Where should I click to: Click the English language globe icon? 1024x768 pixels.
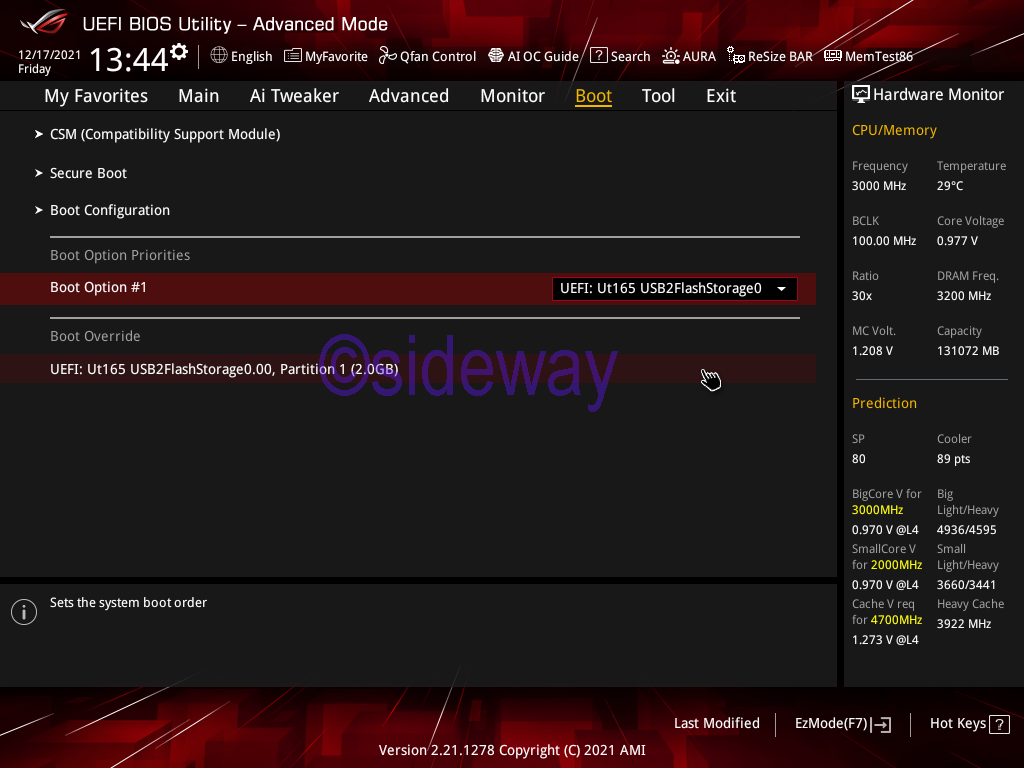pos(219,56)
